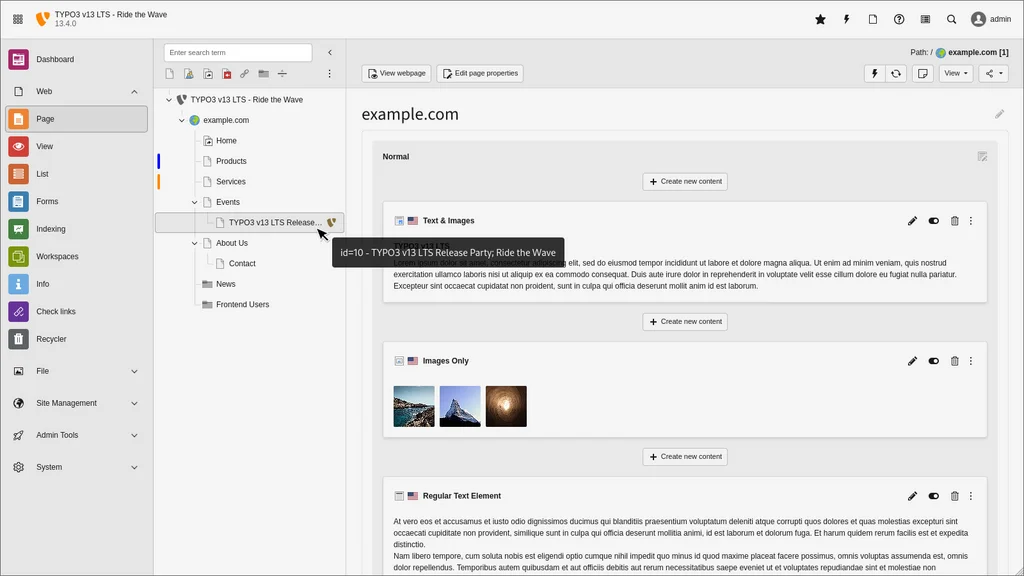Click the sticky note icon to add page note

[922, 73]
